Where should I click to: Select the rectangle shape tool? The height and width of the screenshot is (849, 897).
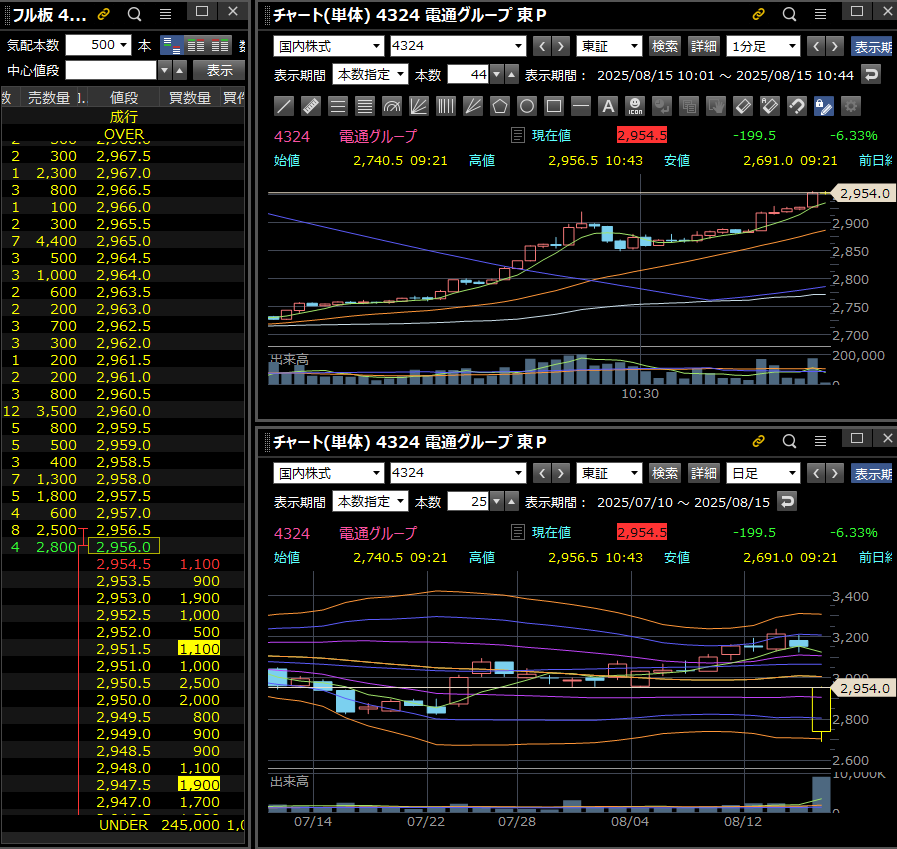click(554, 106)
